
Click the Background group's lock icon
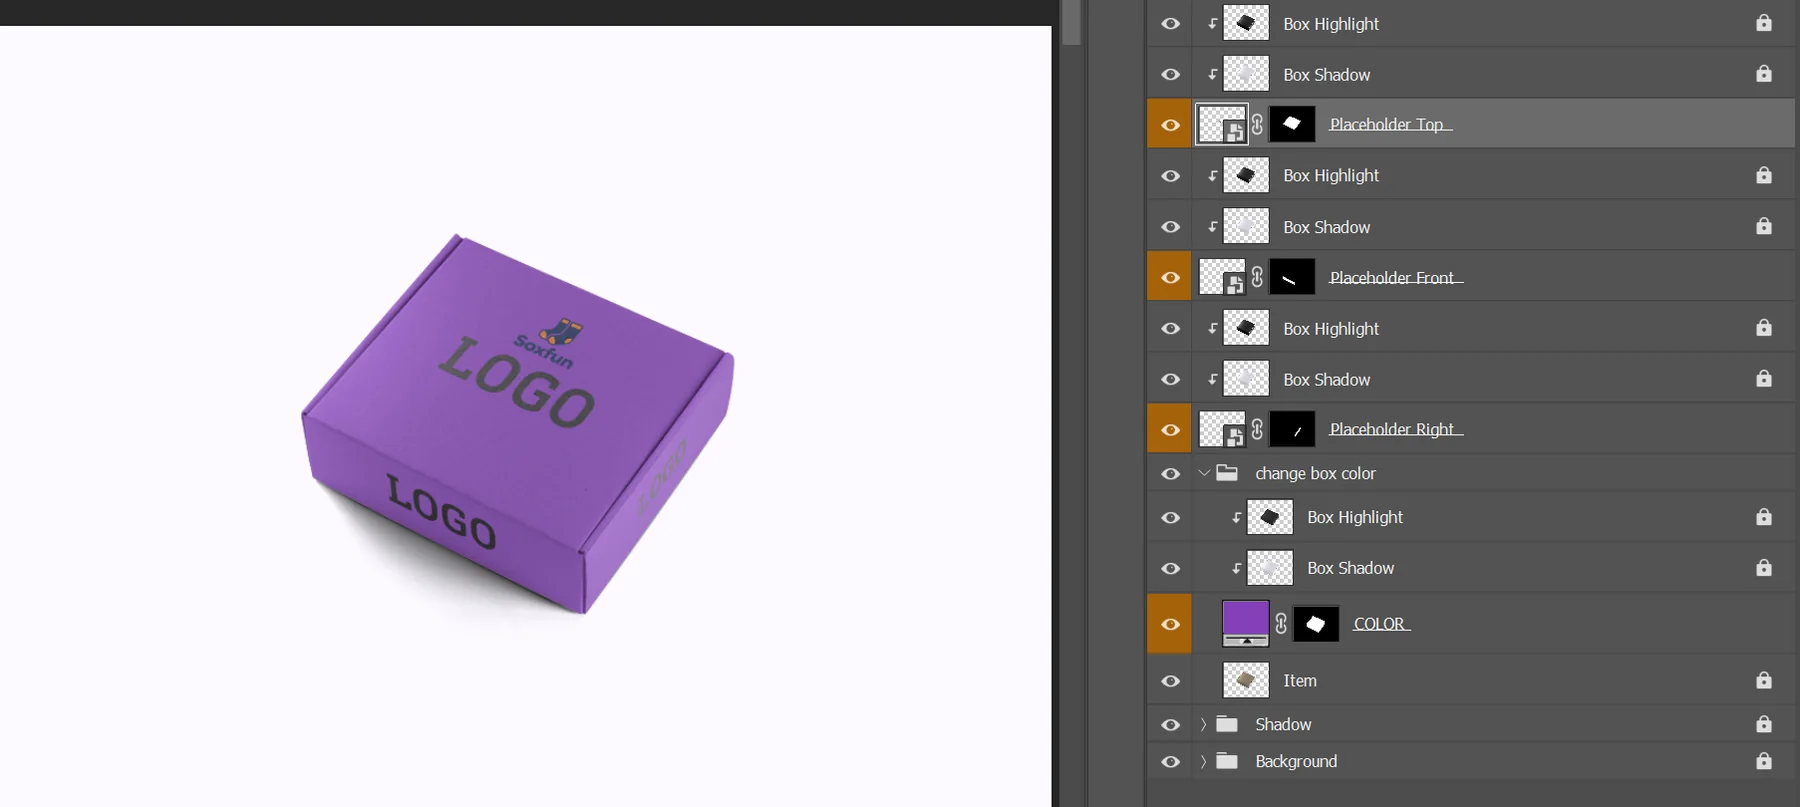pos(1764,761)
